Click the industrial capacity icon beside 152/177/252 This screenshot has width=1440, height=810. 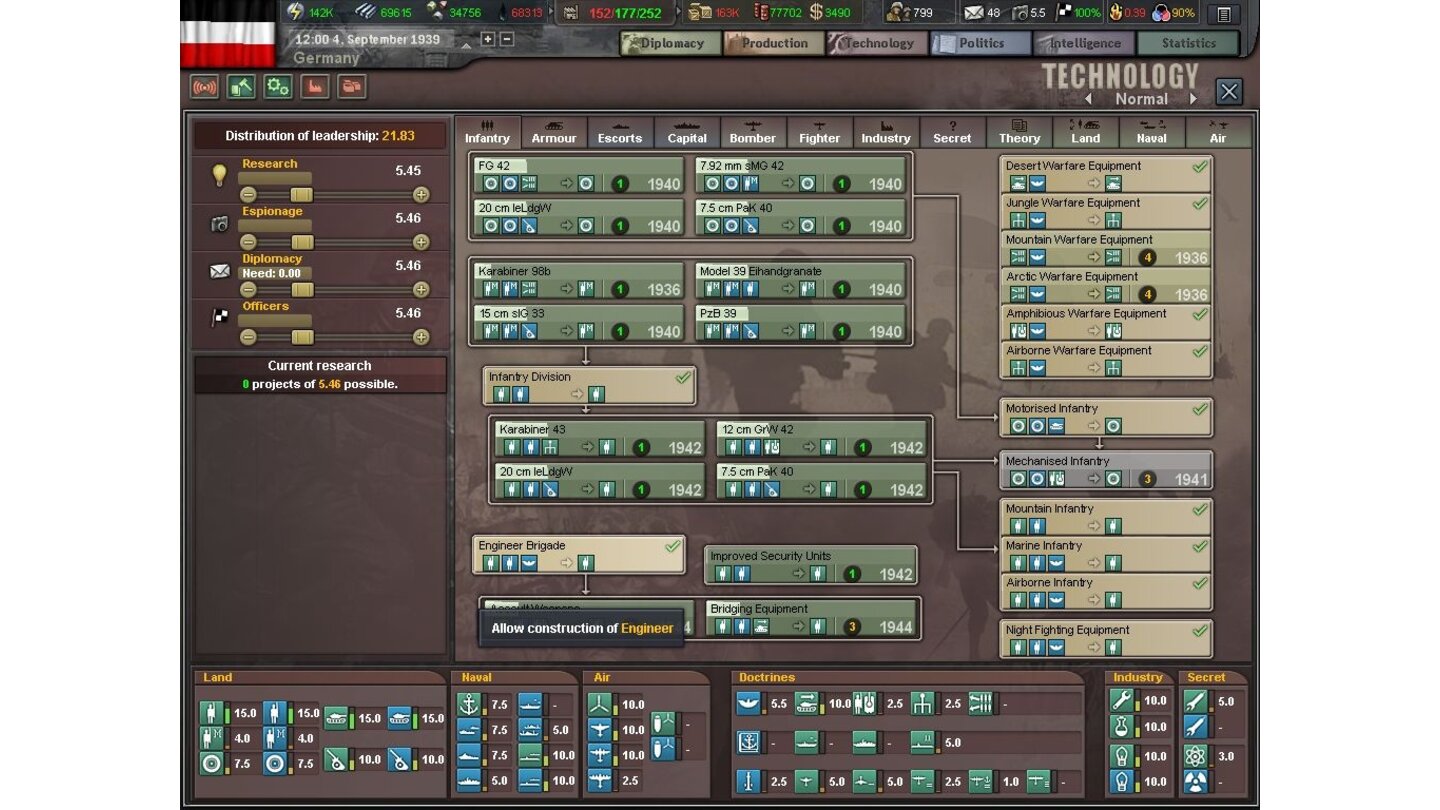[x=570, y=12]
